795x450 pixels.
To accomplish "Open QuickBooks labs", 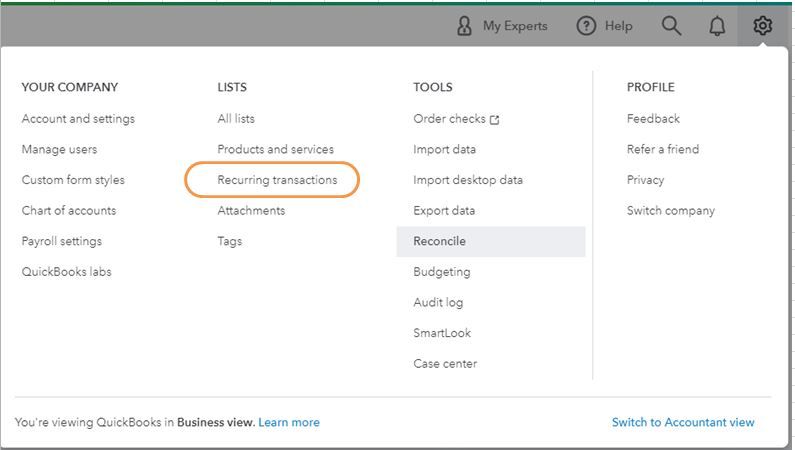I will point(66,272).
